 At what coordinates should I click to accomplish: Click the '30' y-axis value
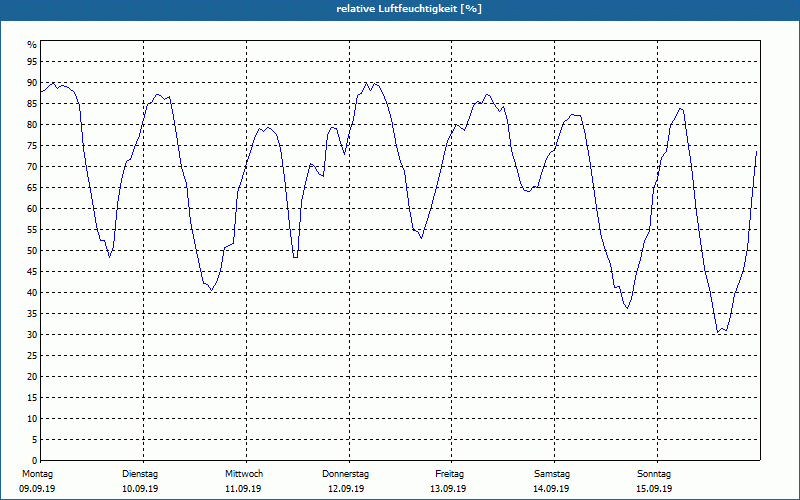coord(32,335)
